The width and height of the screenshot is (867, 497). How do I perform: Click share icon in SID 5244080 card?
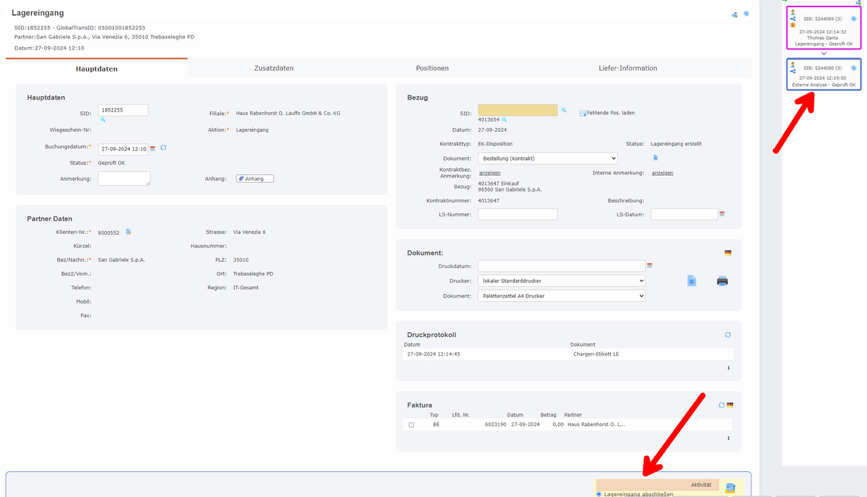(792, 71)
